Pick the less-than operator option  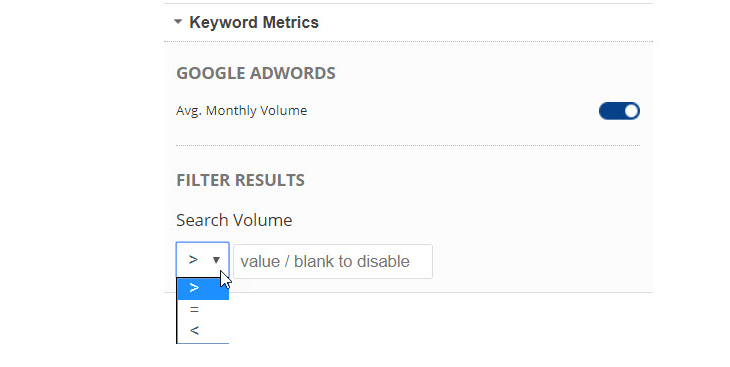203,331
